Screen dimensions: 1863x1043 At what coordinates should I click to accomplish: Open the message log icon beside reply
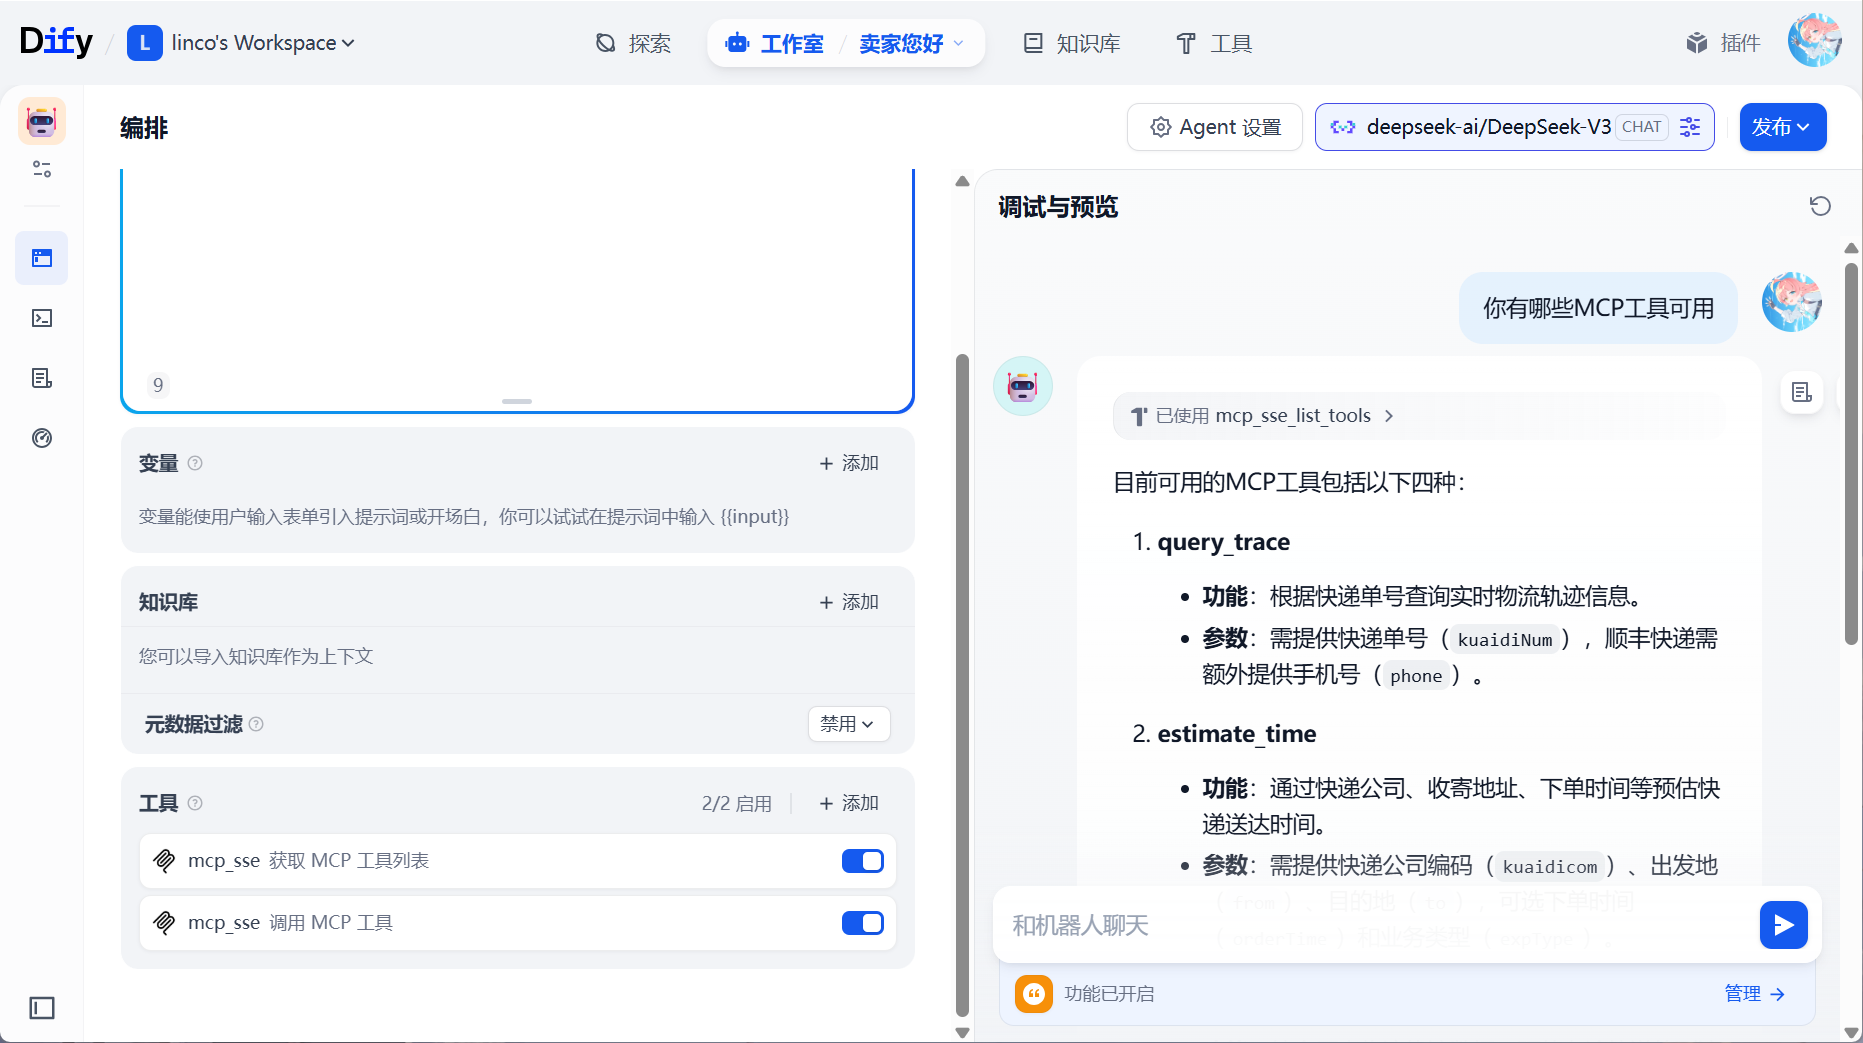[1802, 392]
